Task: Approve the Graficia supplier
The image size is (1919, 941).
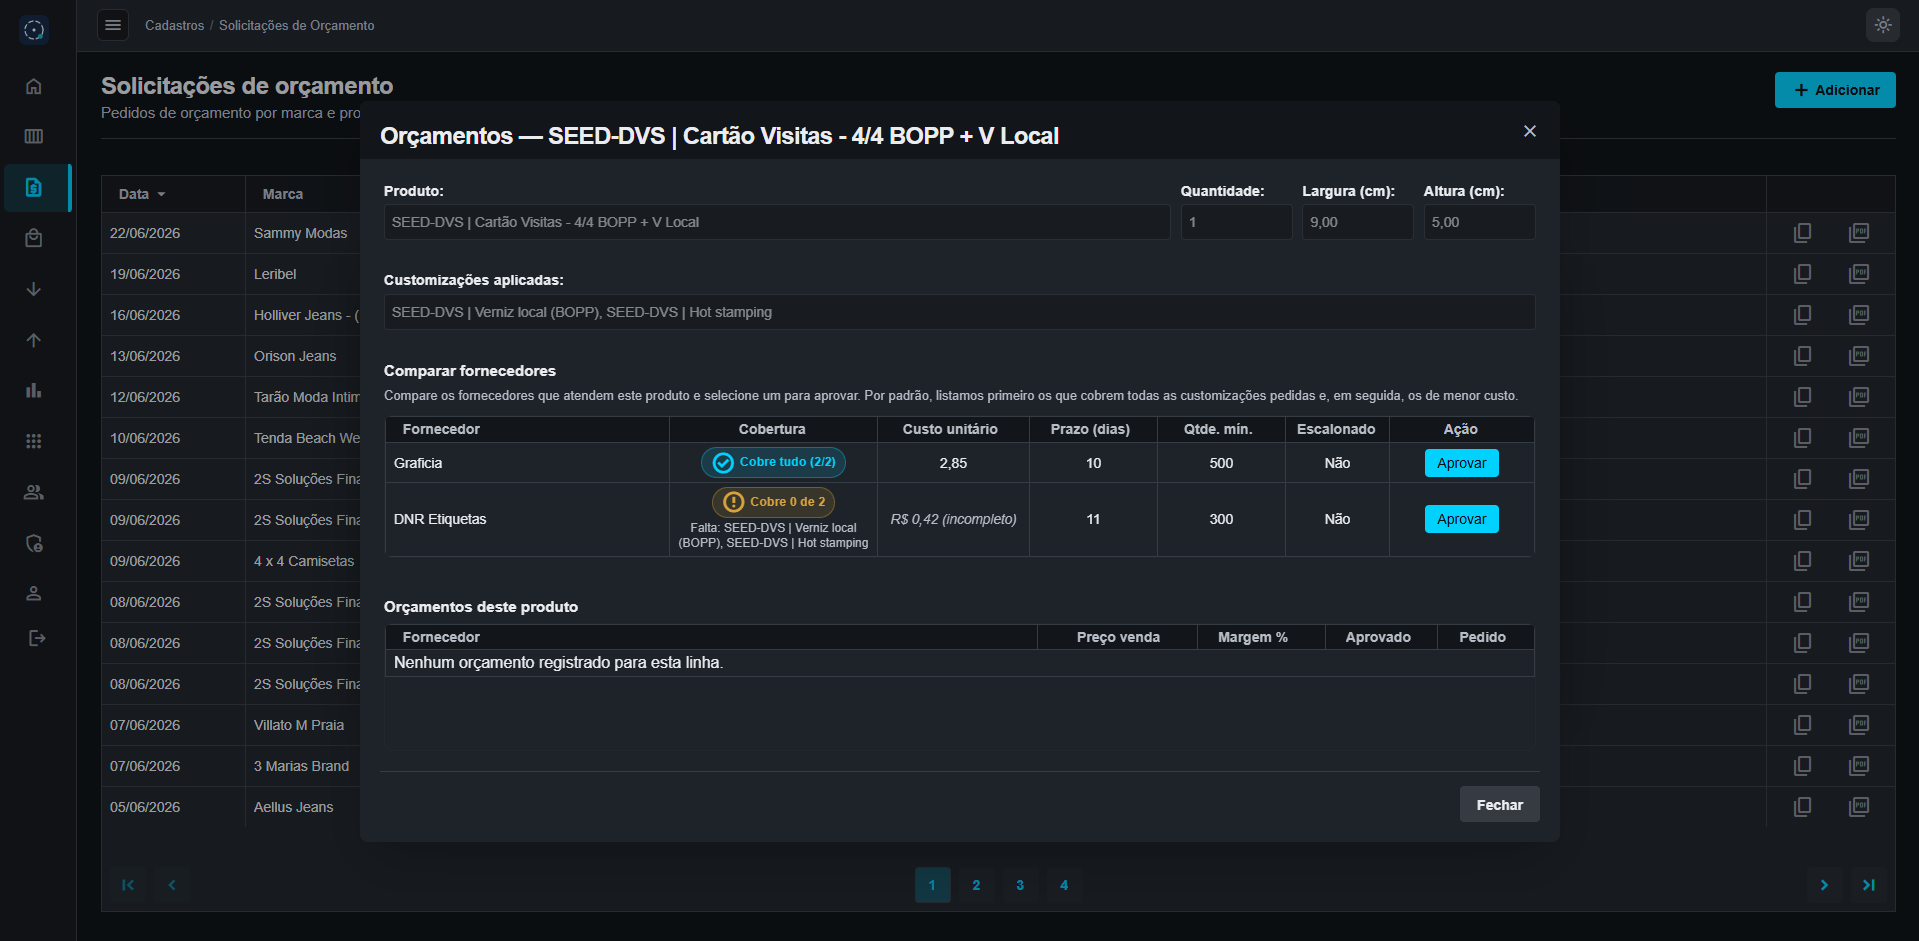Action: coord(1461,463)
